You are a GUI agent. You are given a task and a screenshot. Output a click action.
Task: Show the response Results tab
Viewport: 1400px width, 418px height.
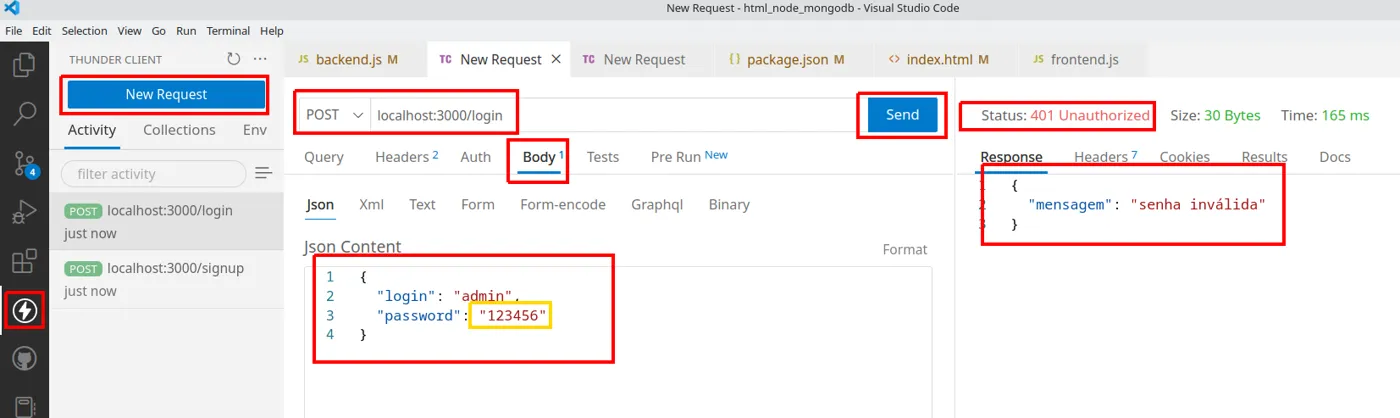click(x=1264, y=157)
